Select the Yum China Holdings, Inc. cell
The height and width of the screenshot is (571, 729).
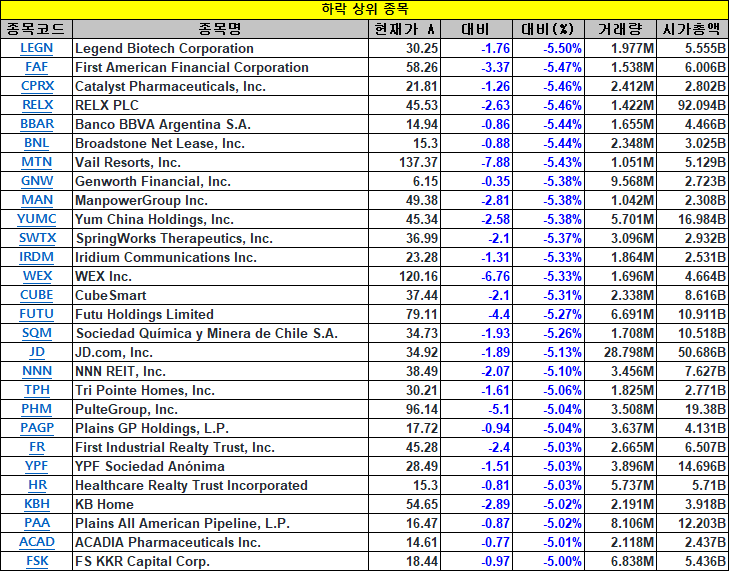(220, 219)
